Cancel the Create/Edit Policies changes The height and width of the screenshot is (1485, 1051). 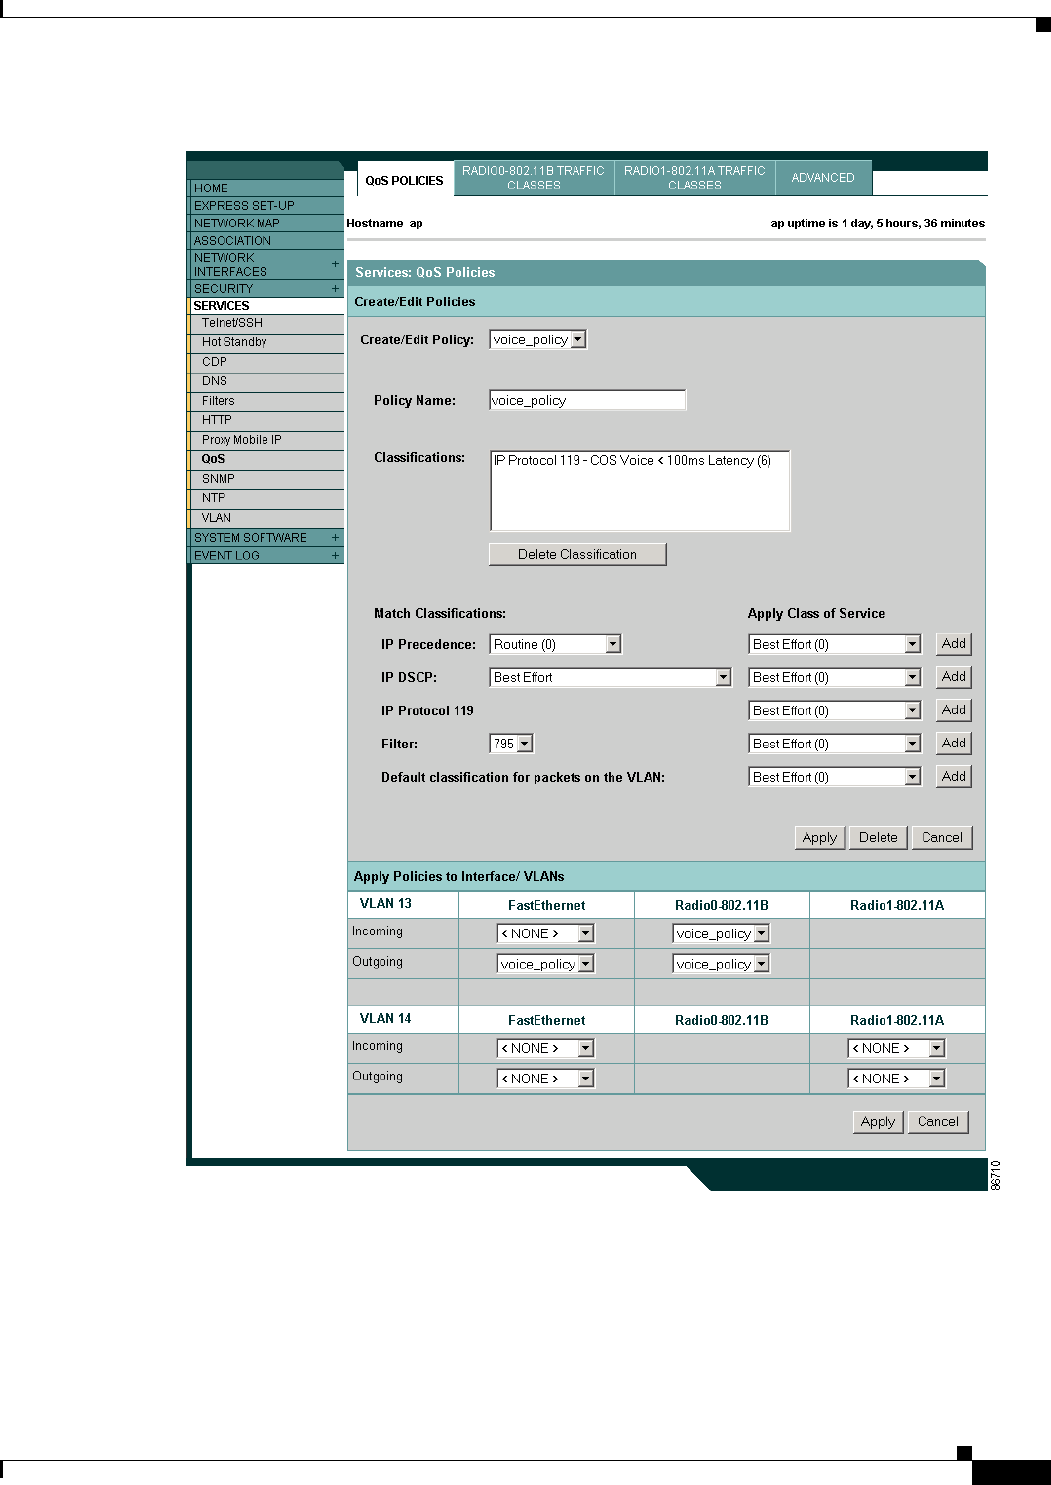pos(942,838)
